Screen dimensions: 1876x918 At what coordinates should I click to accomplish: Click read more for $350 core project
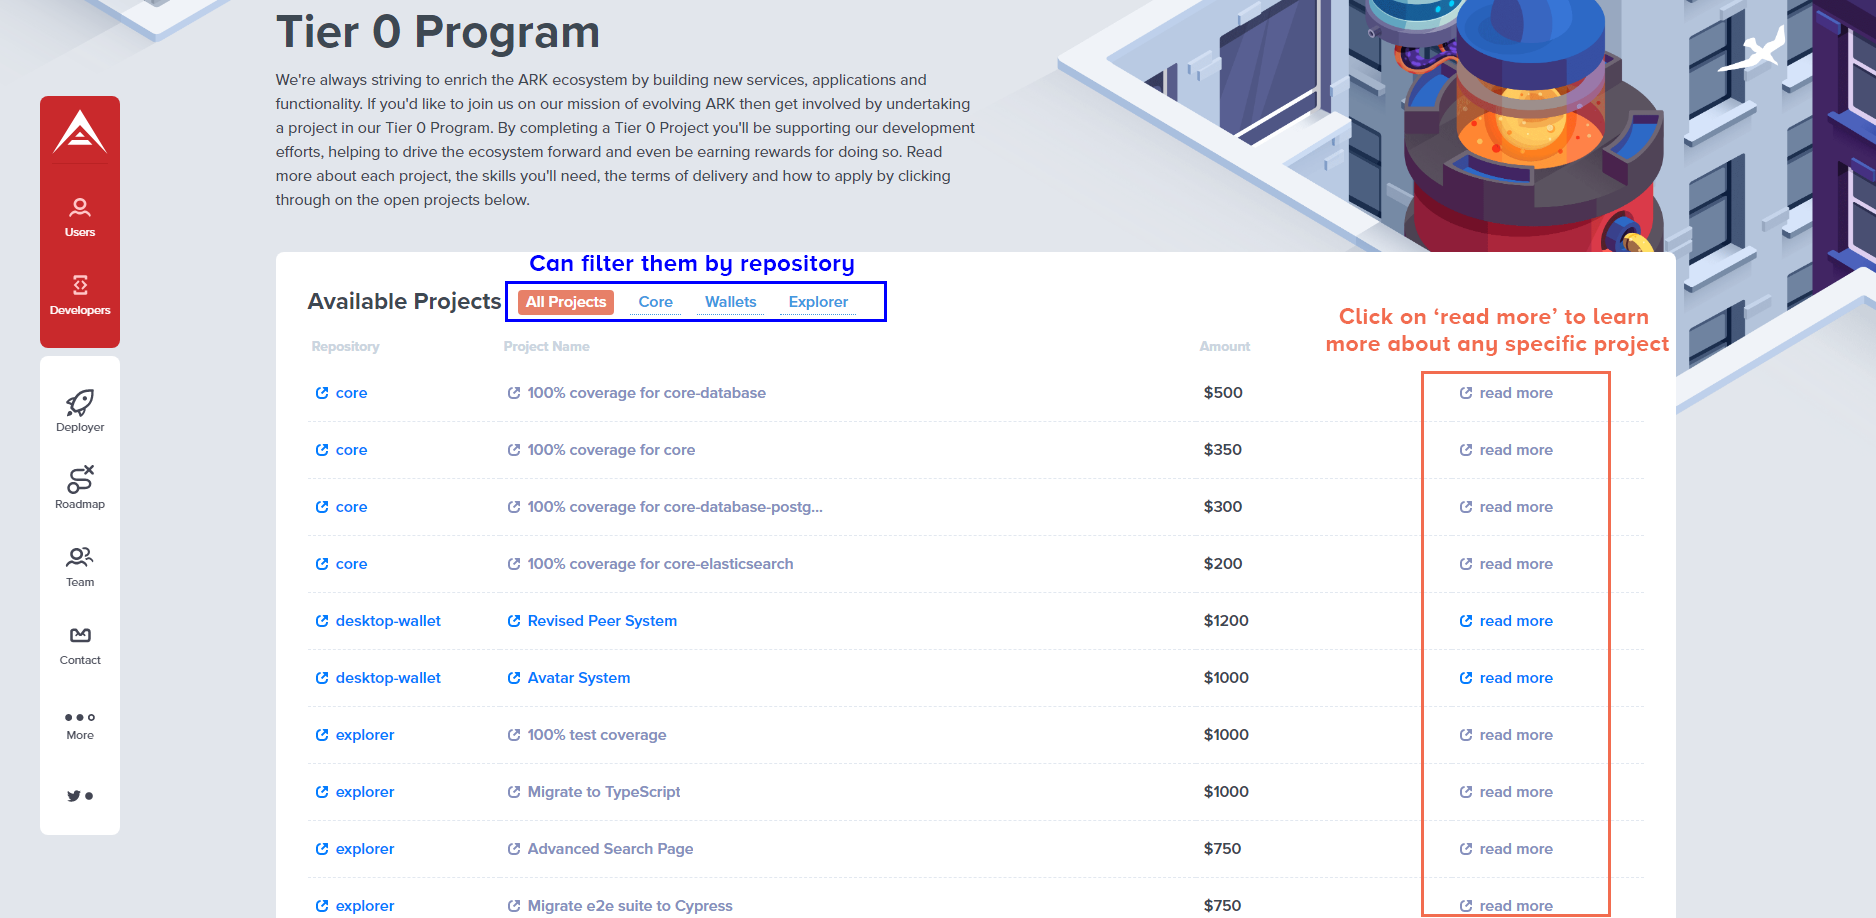1506,450
